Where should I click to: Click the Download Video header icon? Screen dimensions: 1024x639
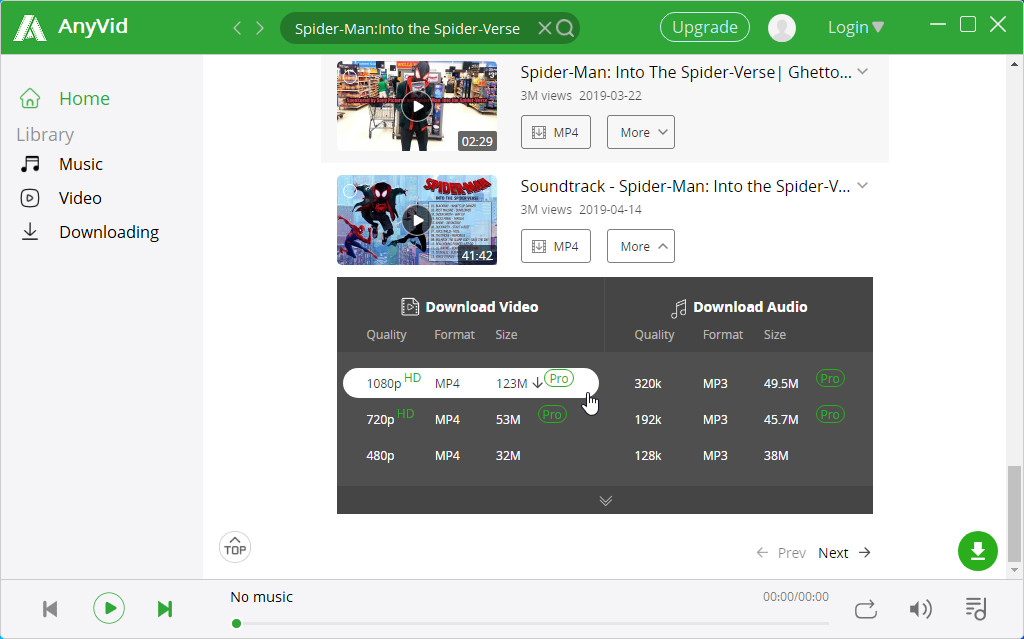click(409, 307)
